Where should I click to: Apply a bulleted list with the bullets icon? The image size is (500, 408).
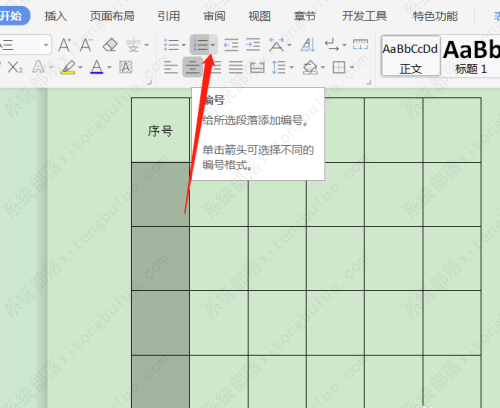(x=171, y=45)
